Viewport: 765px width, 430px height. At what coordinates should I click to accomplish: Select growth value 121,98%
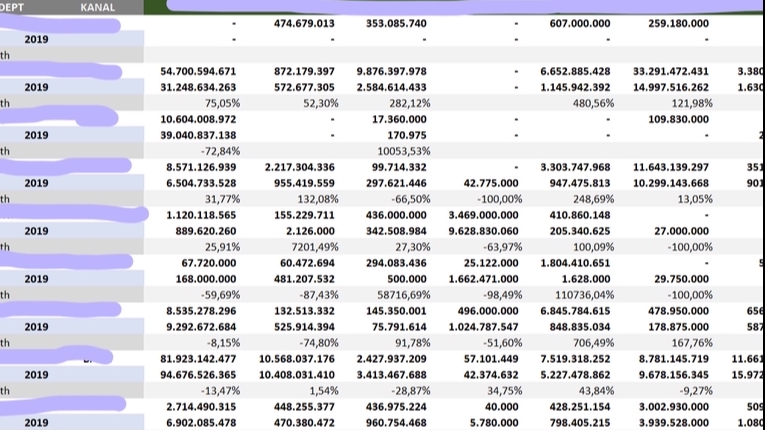(692, 103)
